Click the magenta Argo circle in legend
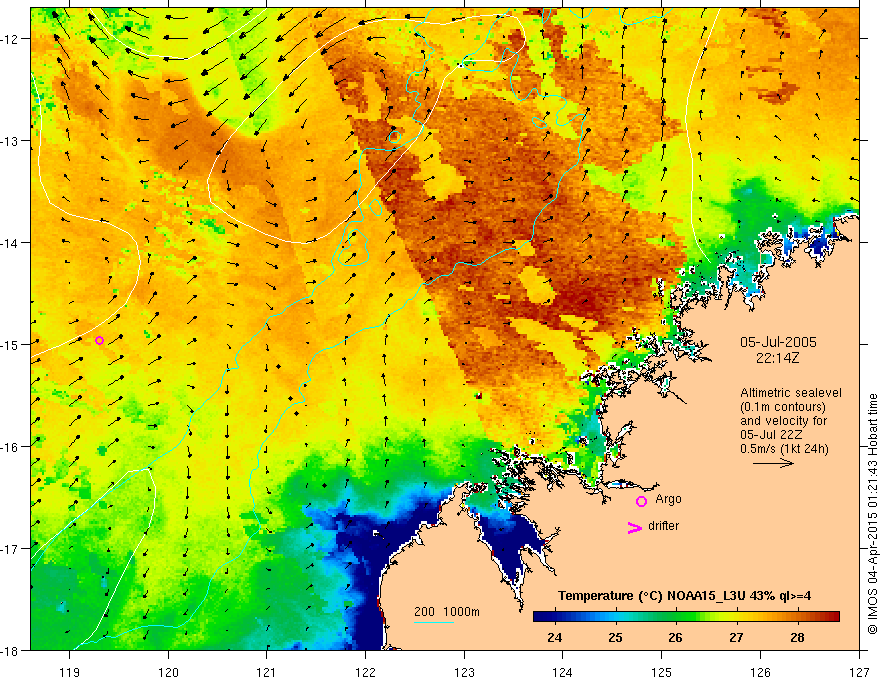The width and height of the screenshot is (880, 680). (x=641, y=501)
